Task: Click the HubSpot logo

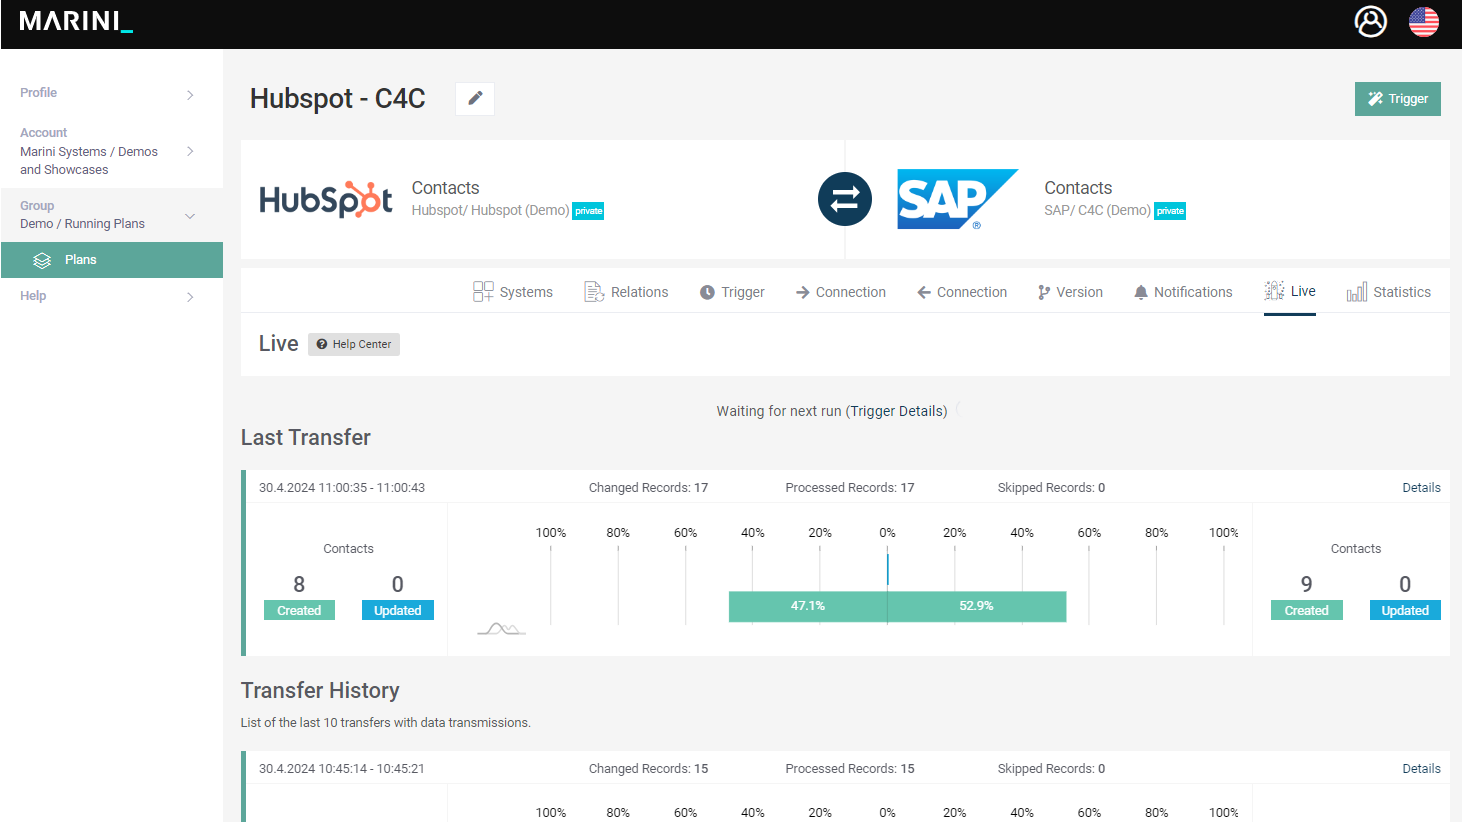Action: pyautogui.click(x=326, y=200)
